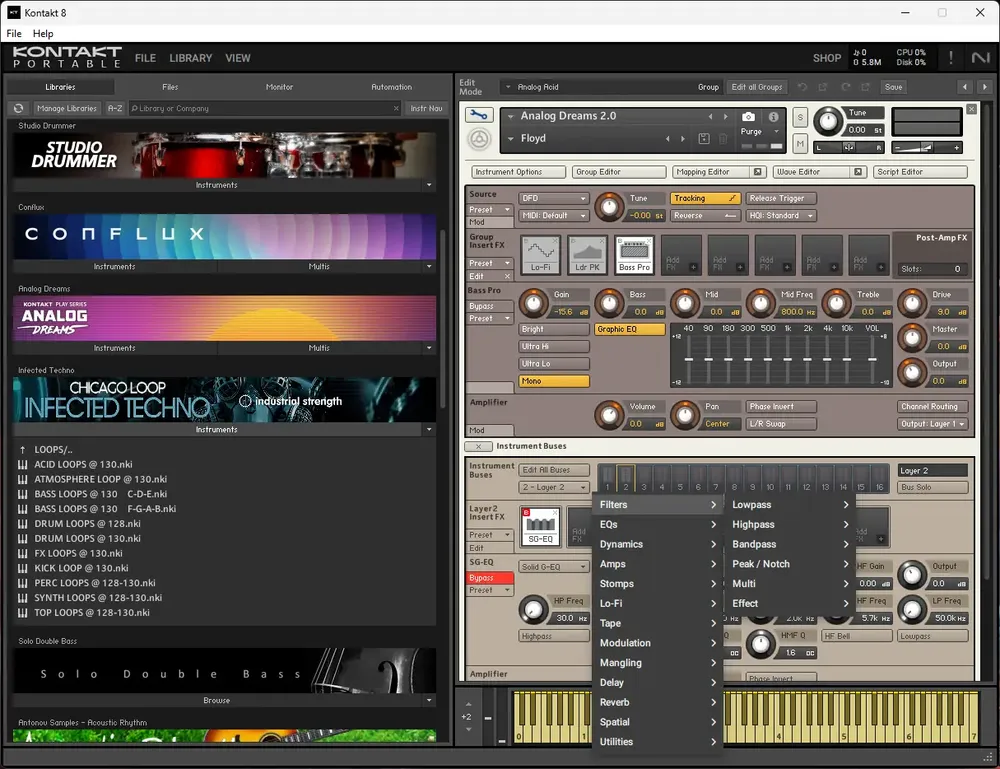
Task: Click the save snapshot floppy icon
Action: coord(703,138)
